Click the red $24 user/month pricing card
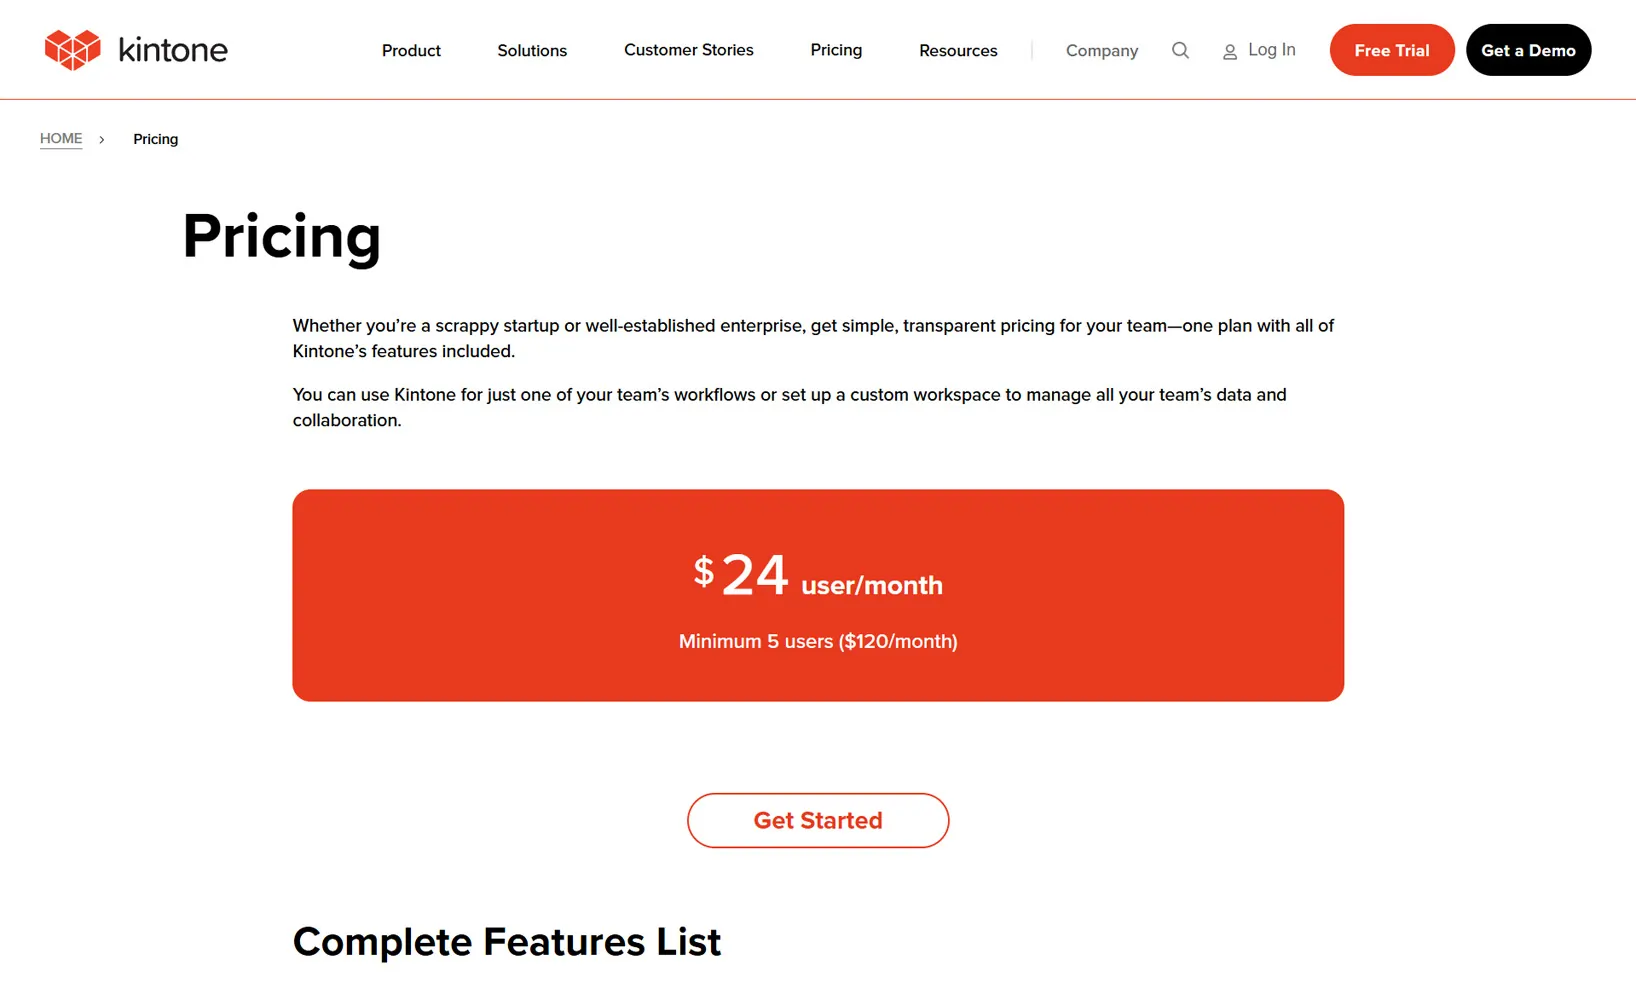The height and width of the screenshot is (981, 1636). (x=818, y=595)
